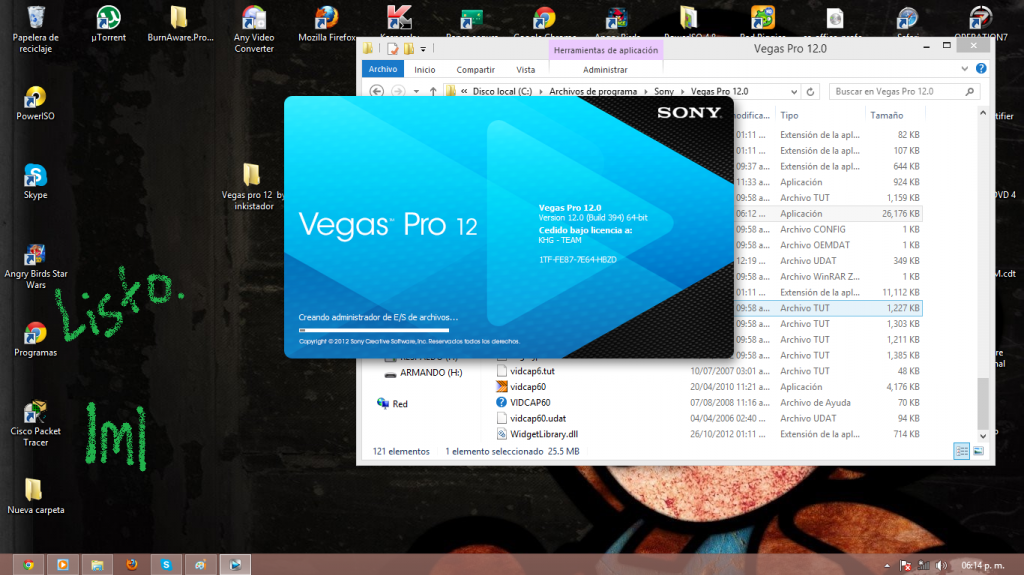Go forward in Explorer navigation
The image size is (1024, 575).
[x=398, y=91]
